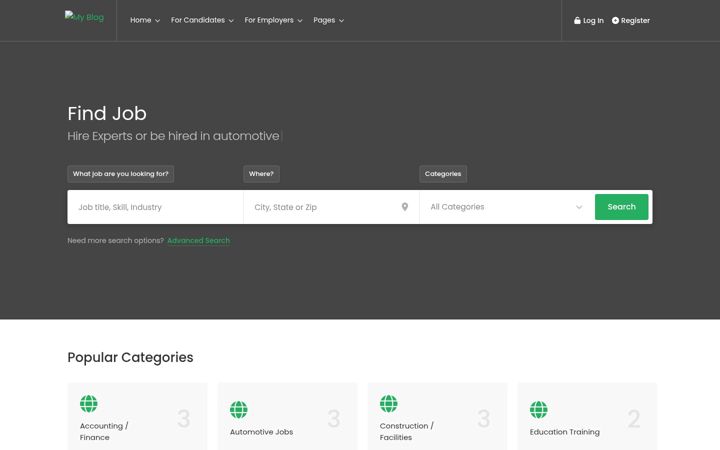Open the Education Training category

point(587,416)
